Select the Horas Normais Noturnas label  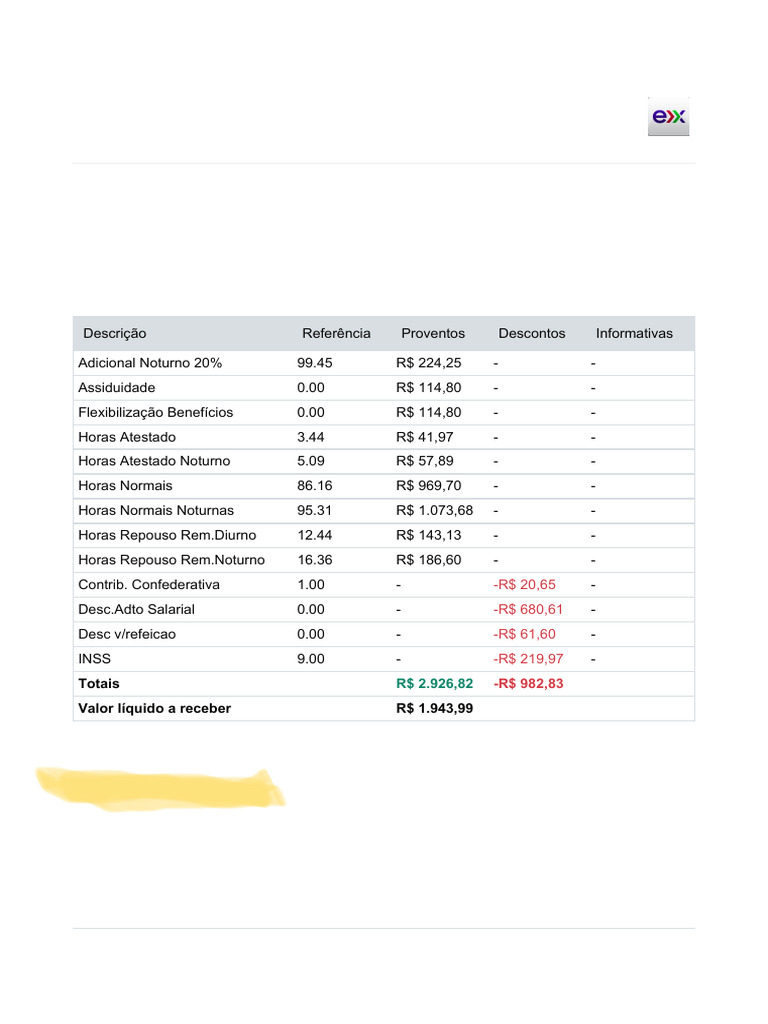156,510
